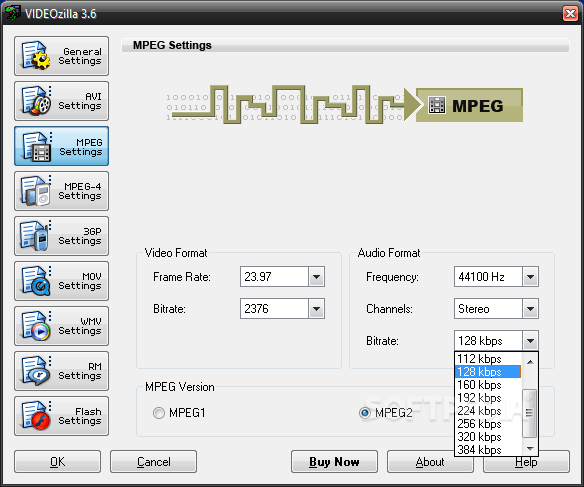The width and height of the screenshot is (584, 487).
Task: Choose 320 kbps from bitrate list
Action: tap(488, 437)
